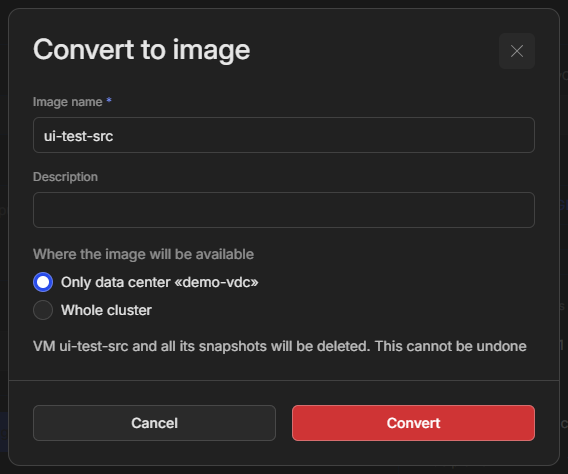Confirm with the red Convert button

[413, 423]
